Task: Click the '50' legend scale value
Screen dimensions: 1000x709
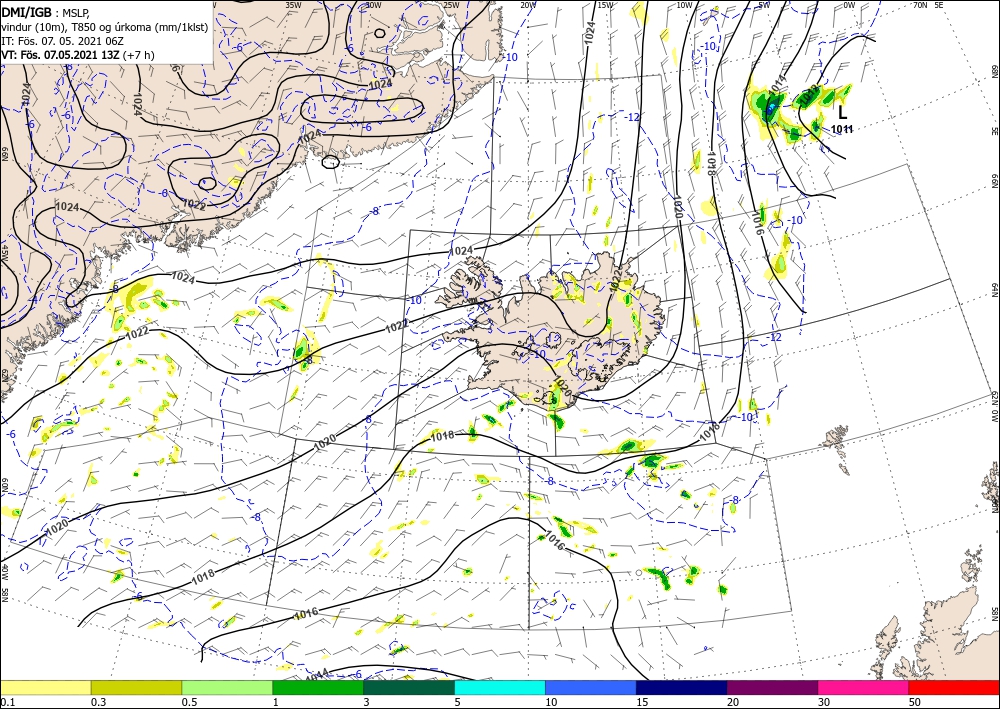Action: [915, 702]
